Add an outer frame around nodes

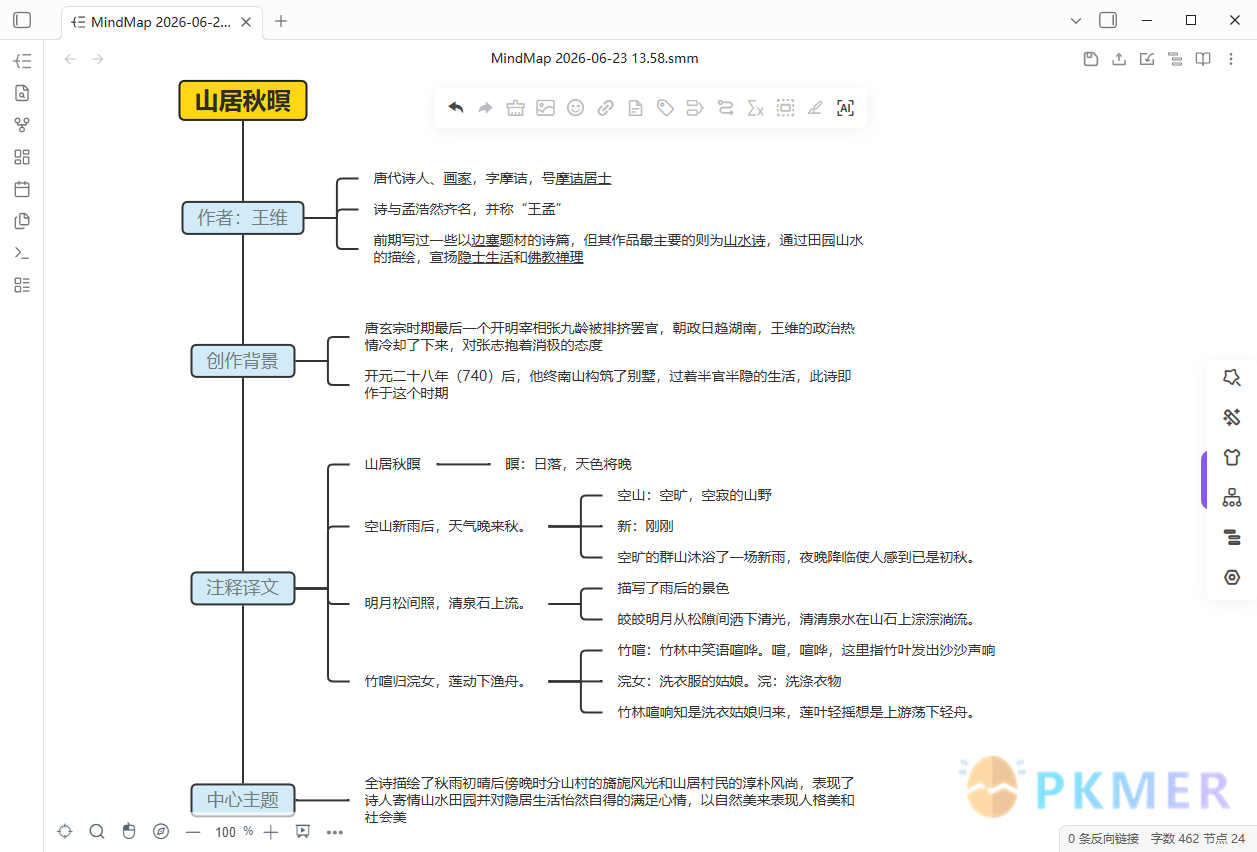[x=785, y=108]
